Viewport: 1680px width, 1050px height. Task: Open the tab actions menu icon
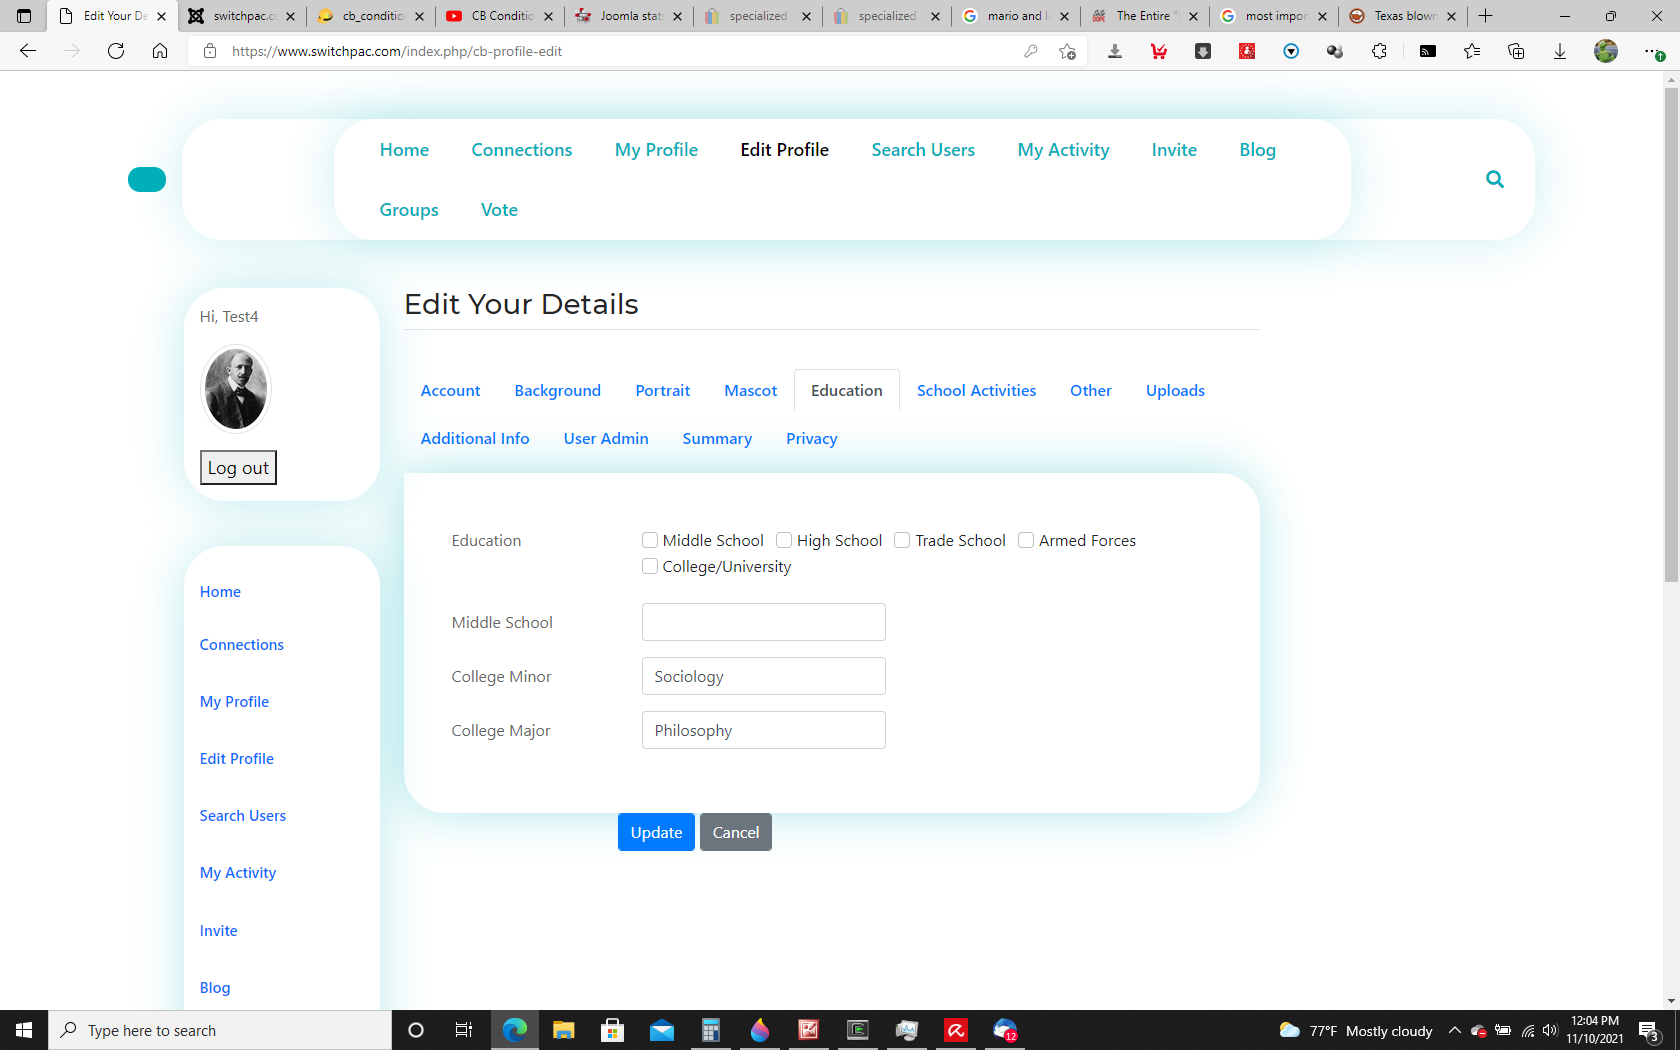(24, 16)
